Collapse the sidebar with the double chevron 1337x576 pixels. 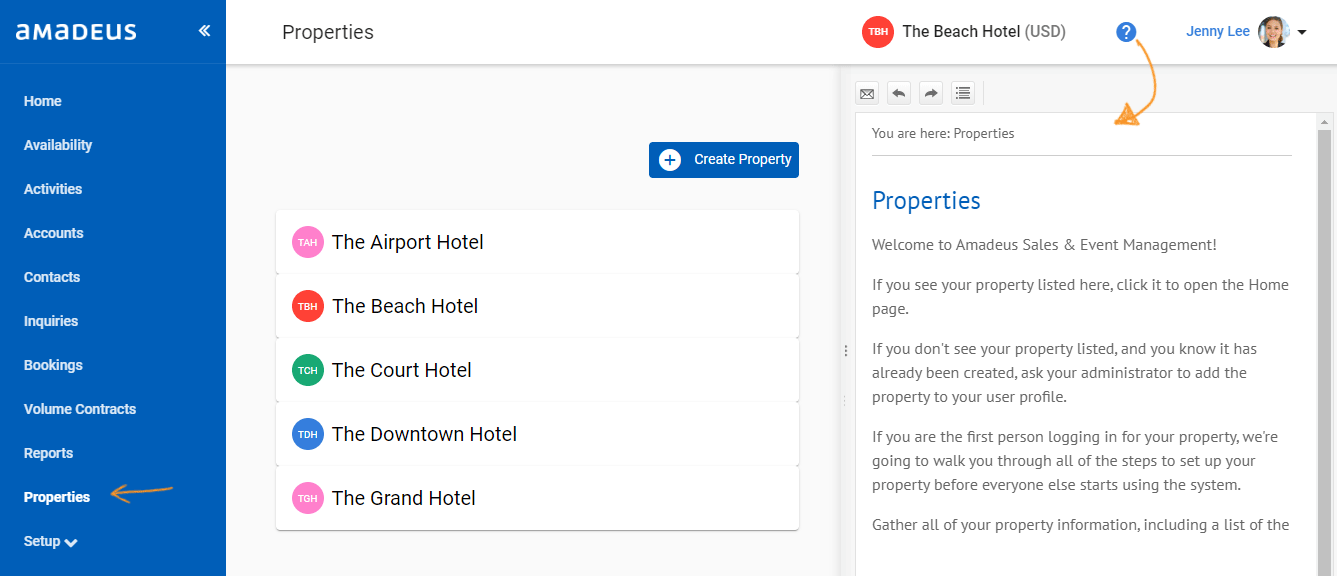pos(204,31)
